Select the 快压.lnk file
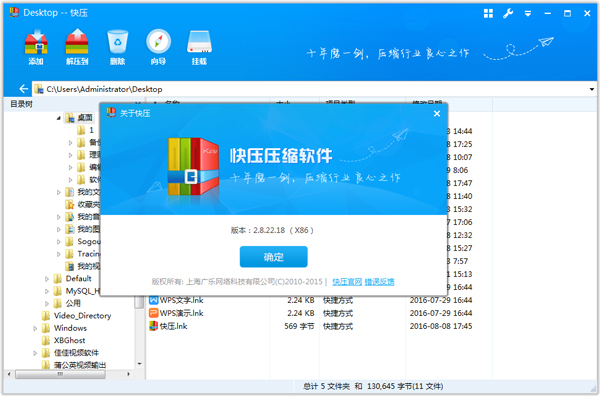 (x=173, y=326)
